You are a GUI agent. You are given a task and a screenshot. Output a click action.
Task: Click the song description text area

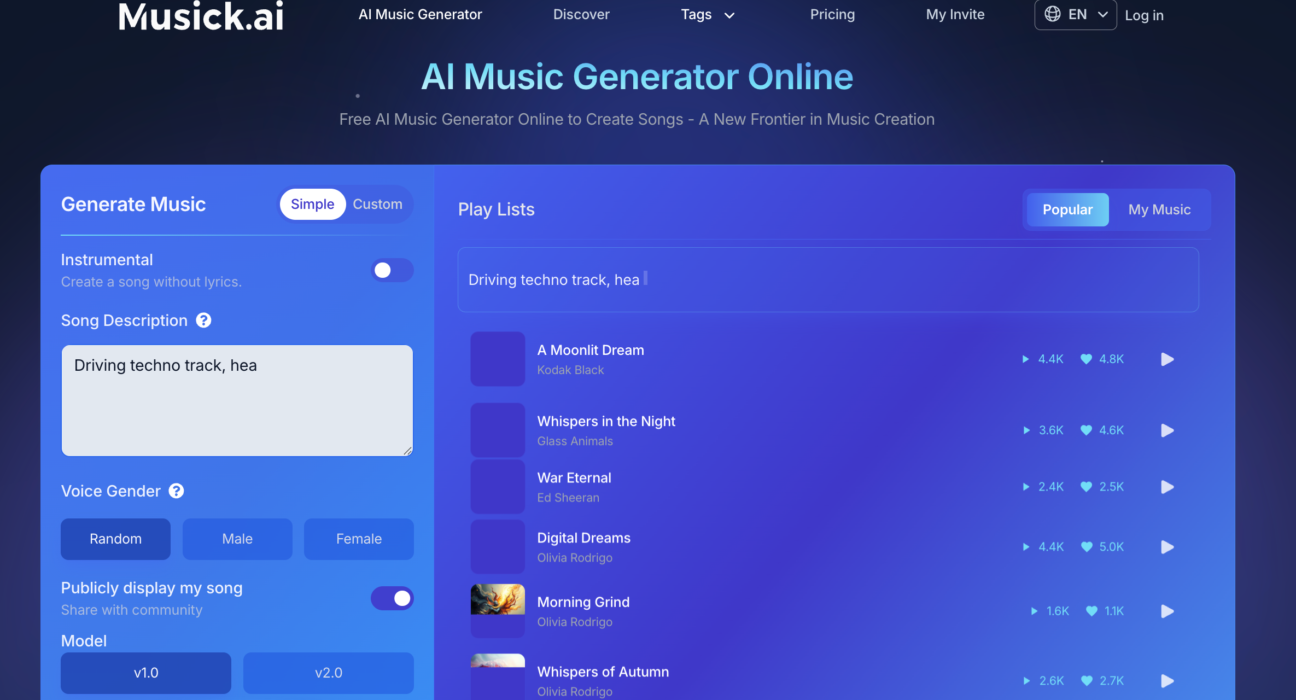(x=237, y=400)
